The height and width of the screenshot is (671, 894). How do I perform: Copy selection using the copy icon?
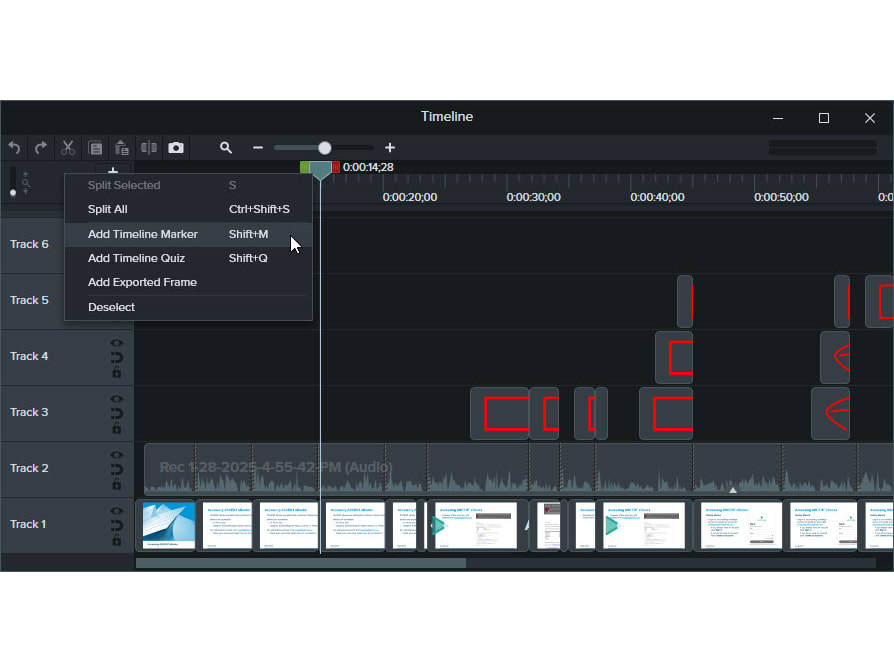(95, 148)
